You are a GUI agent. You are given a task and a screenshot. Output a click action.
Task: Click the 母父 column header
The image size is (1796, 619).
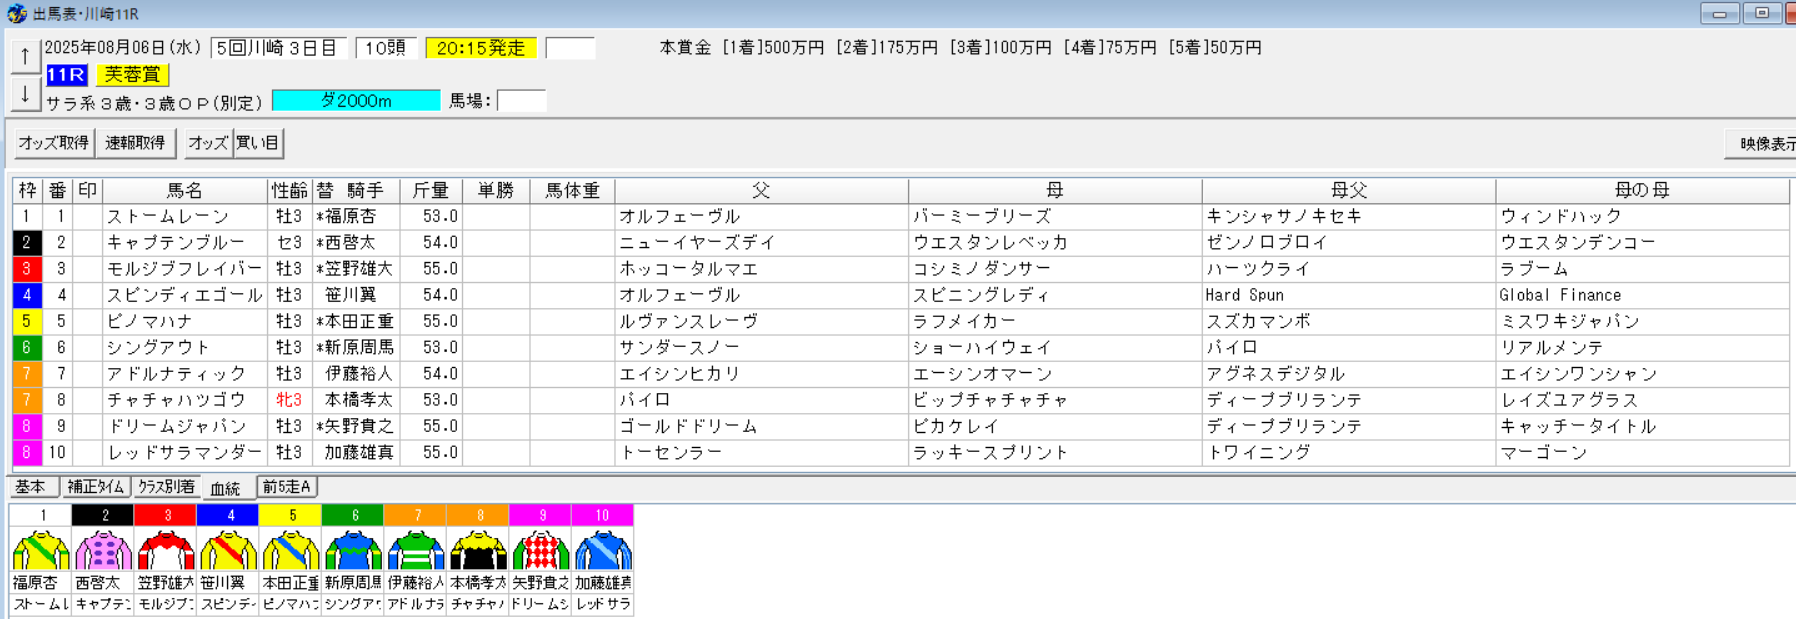click(x=1348, y=190)
